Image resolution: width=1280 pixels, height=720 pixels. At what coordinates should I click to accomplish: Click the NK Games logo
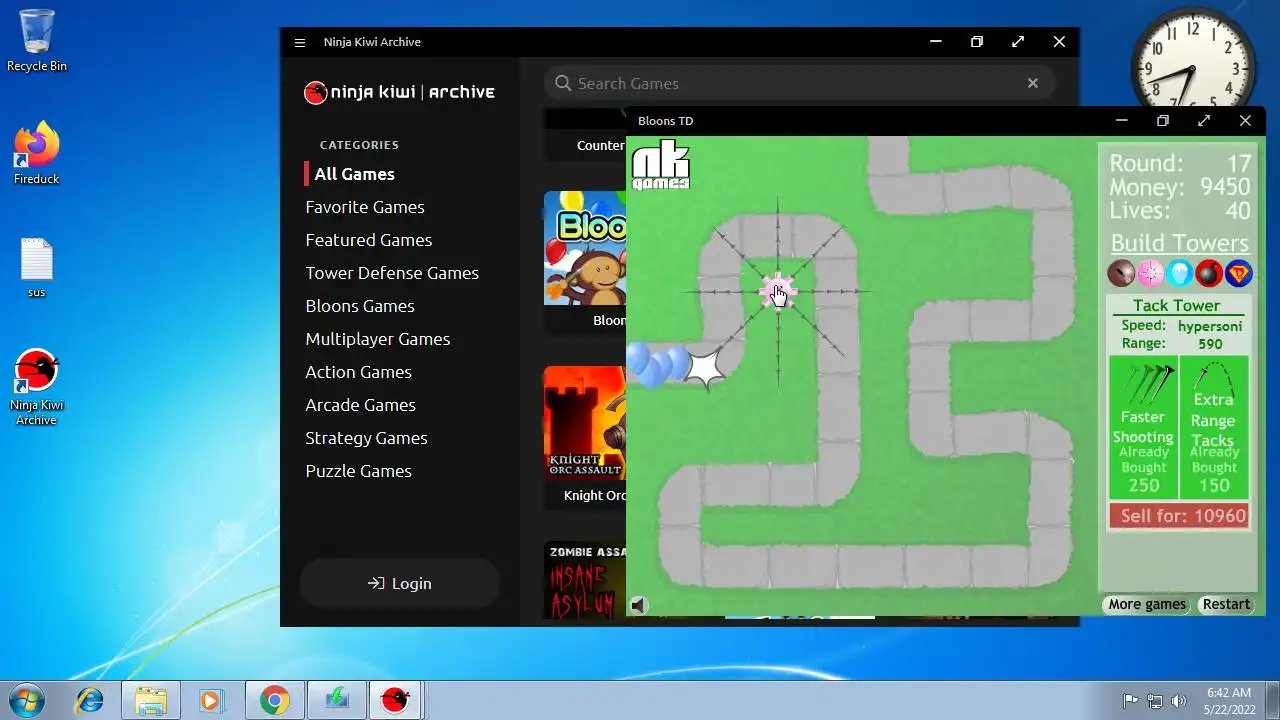[660, 166]
